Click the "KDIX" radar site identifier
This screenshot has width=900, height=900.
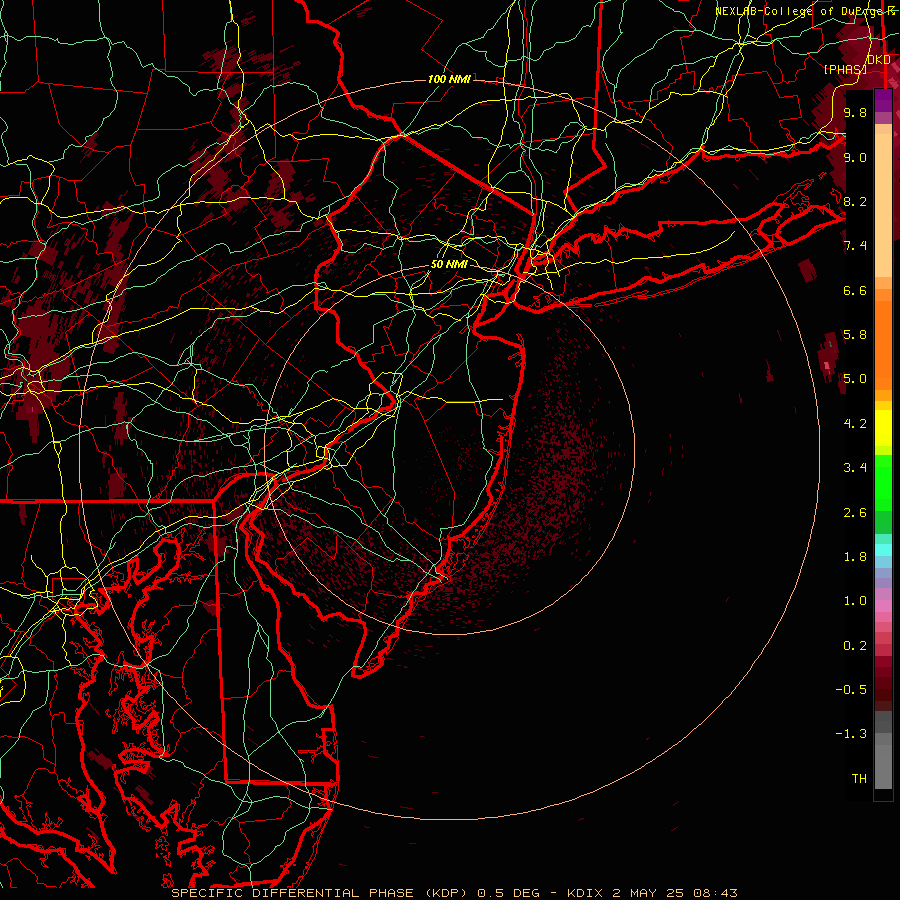click(x=585, y=893)
